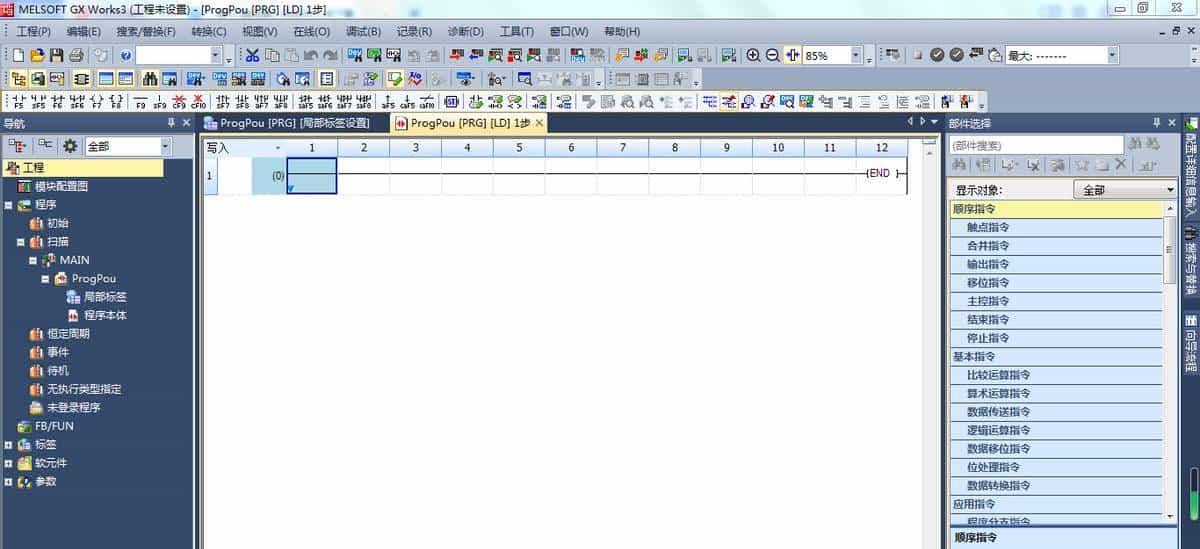
Task: Draw vertical line with sF9 icon
Action: pyautogui.click(x=160, y=101)
